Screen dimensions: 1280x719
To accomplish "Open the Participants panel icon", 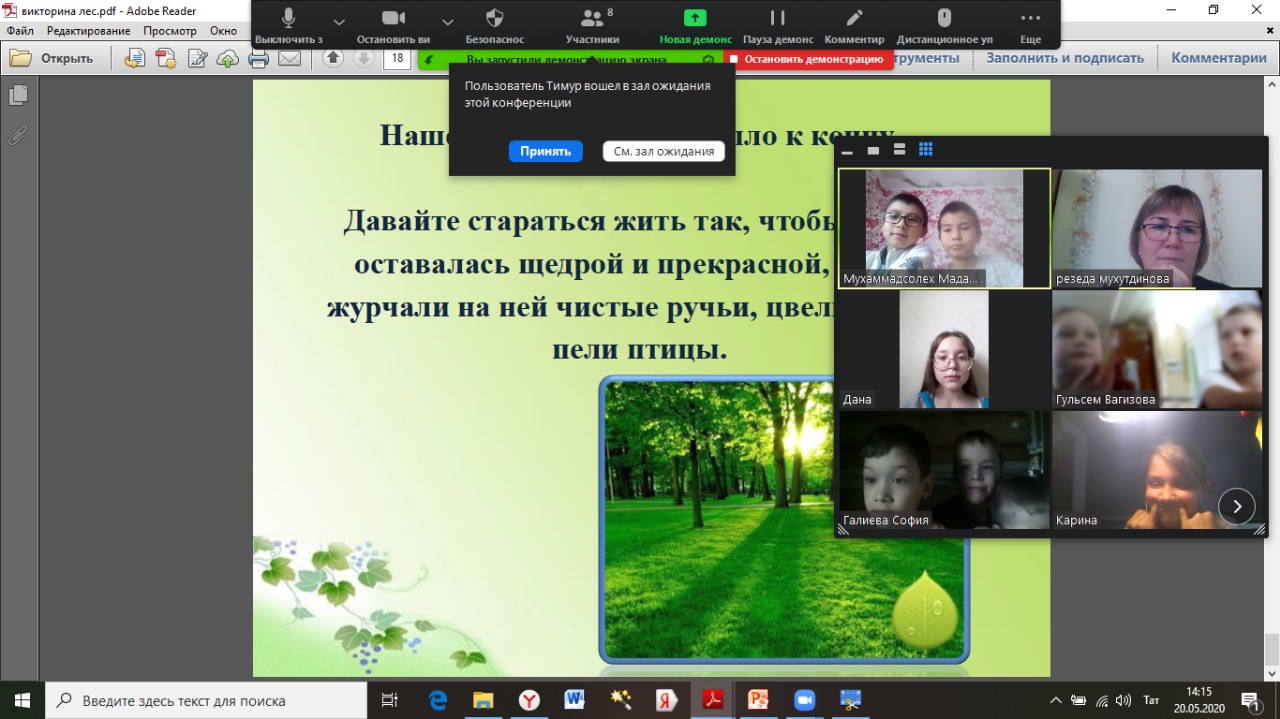I will point(592,19).
